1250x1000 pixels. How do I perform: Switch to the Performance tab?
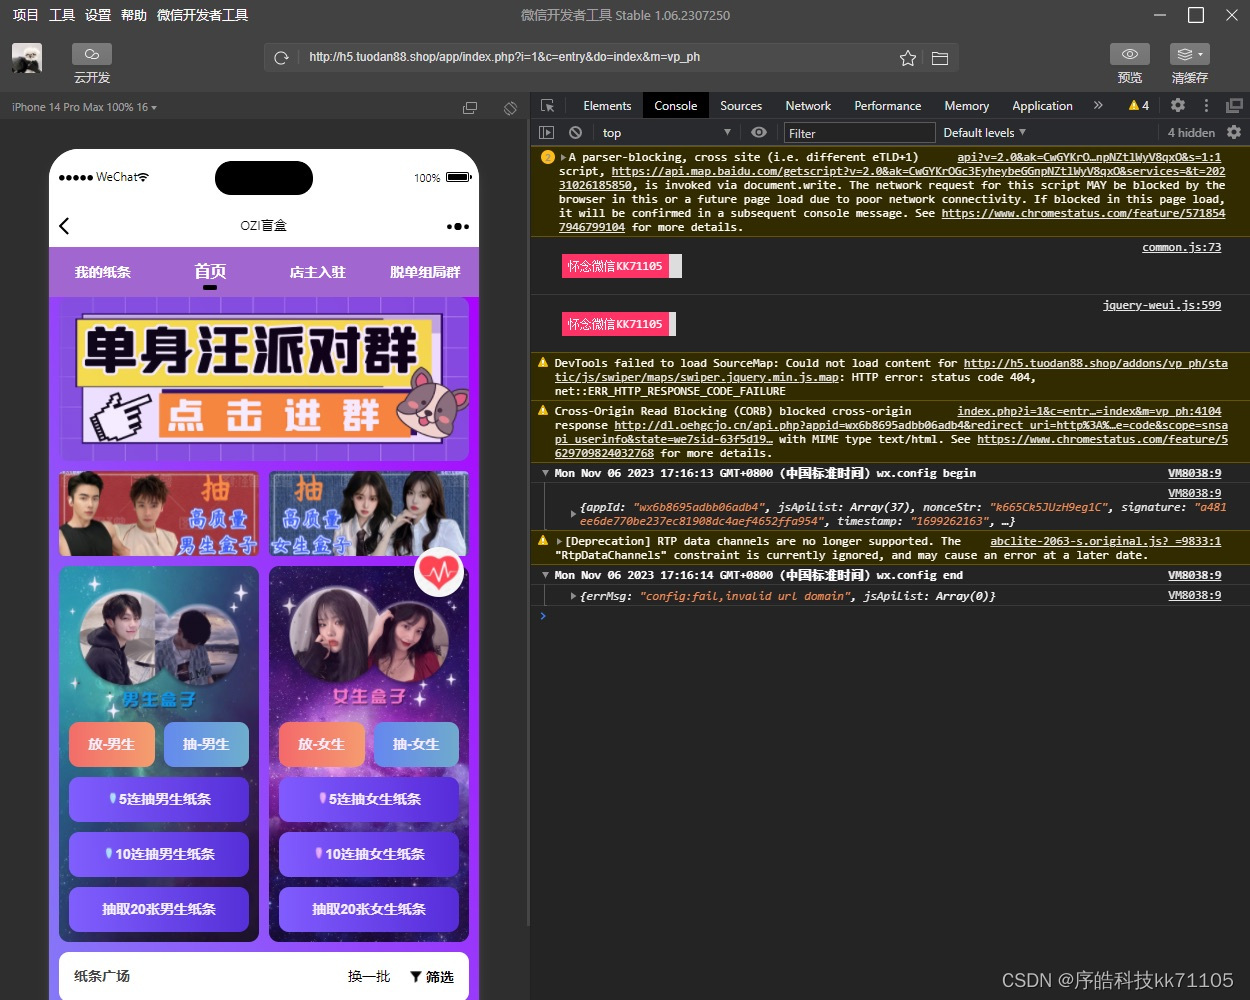[888, 105]
